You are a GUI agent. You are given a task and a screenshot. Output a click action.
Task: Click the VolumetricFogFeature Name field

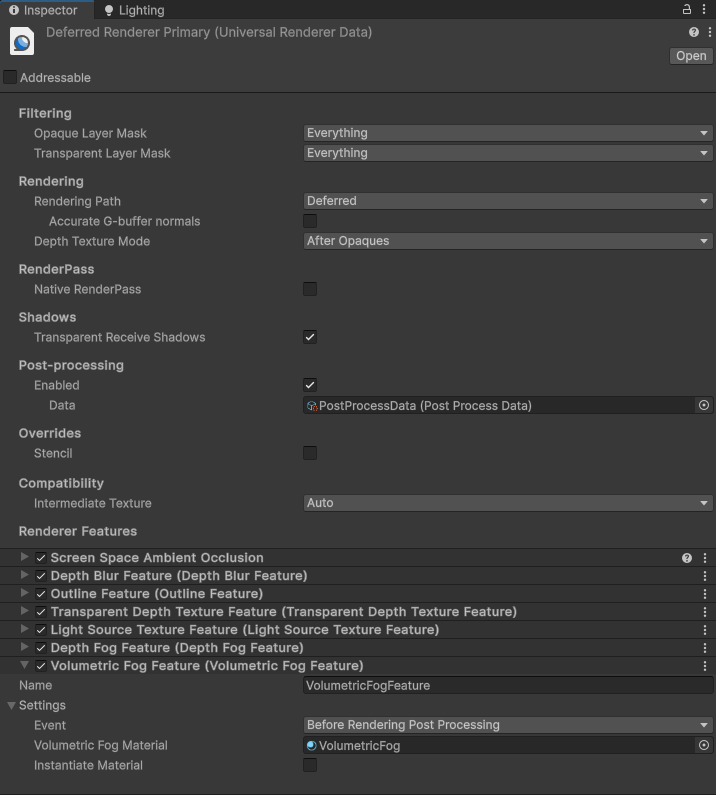click(508, 685)
